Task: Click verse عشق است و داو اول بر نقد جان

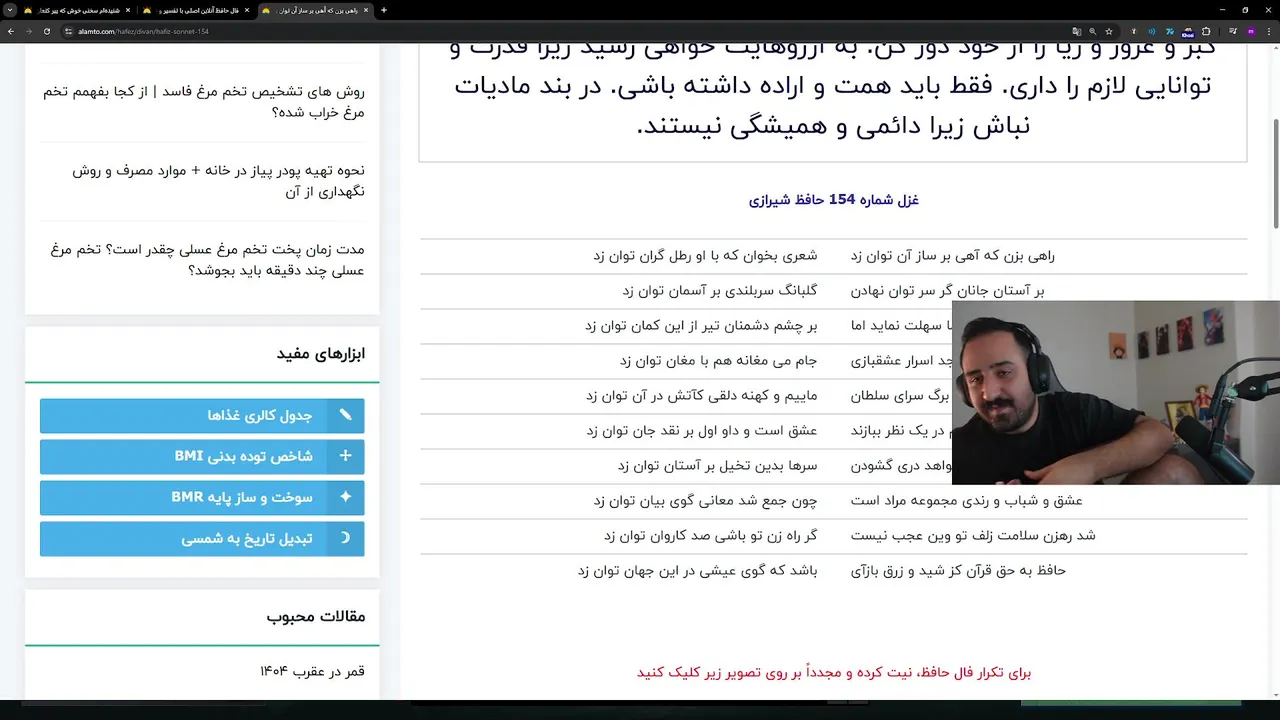Action: tap(702, 431)
